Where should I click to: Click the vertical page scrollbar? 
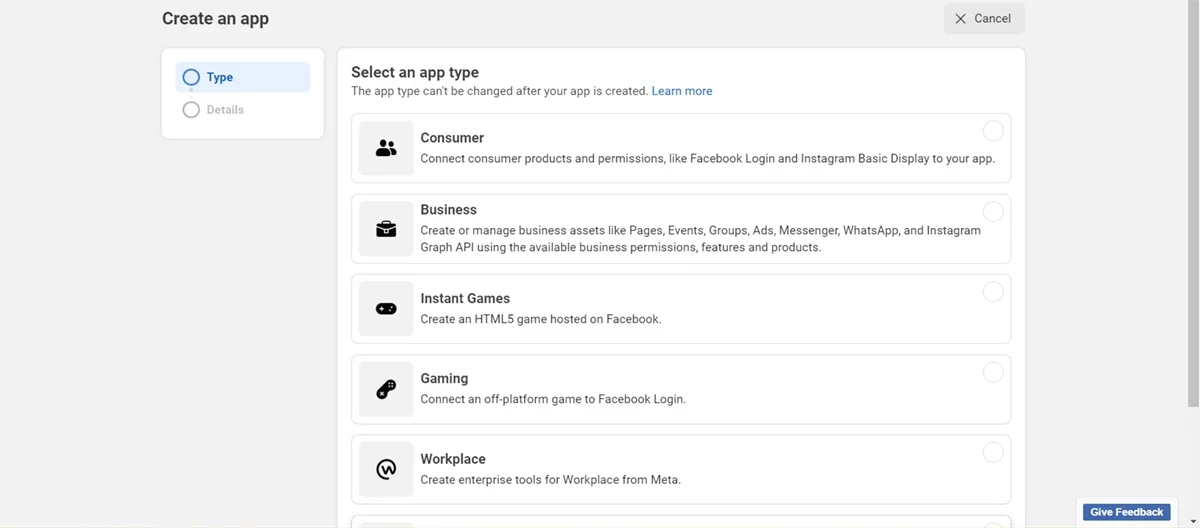pyautogui.click(x=1193, y=204)
